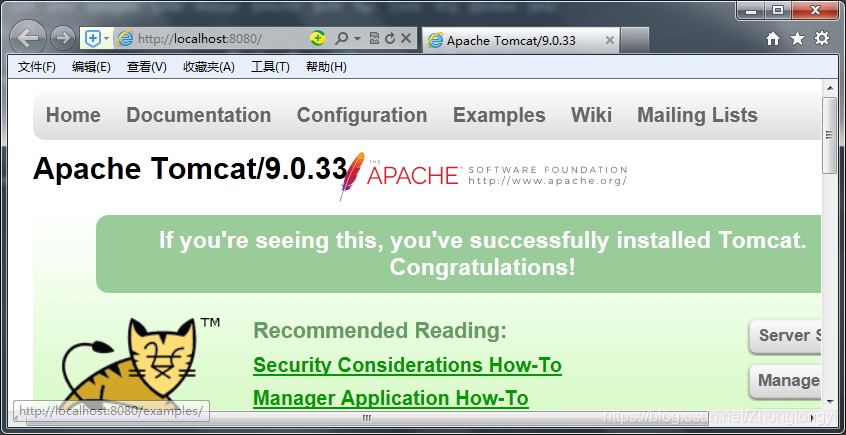Close the Apache Tomcat/9.0.33 tab

tap(610, 40)
